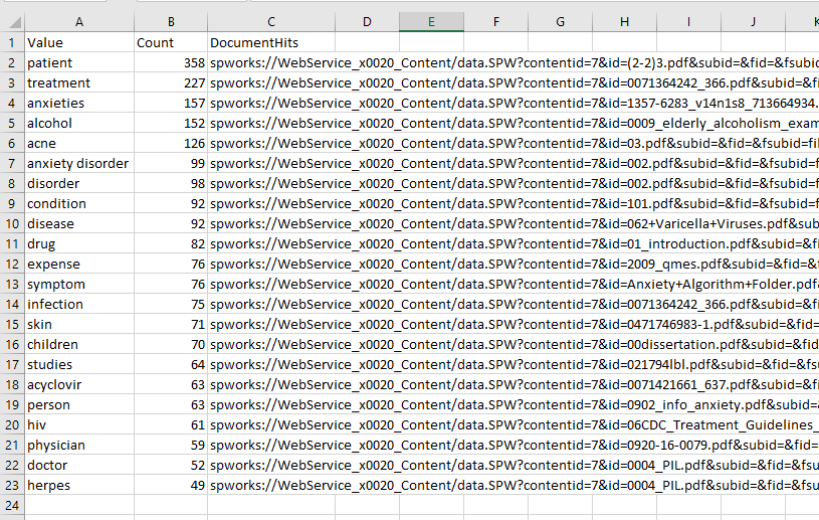This screenshot has width=819, height=520.
Task: Select column F header
Action: [x=496, y=22]
